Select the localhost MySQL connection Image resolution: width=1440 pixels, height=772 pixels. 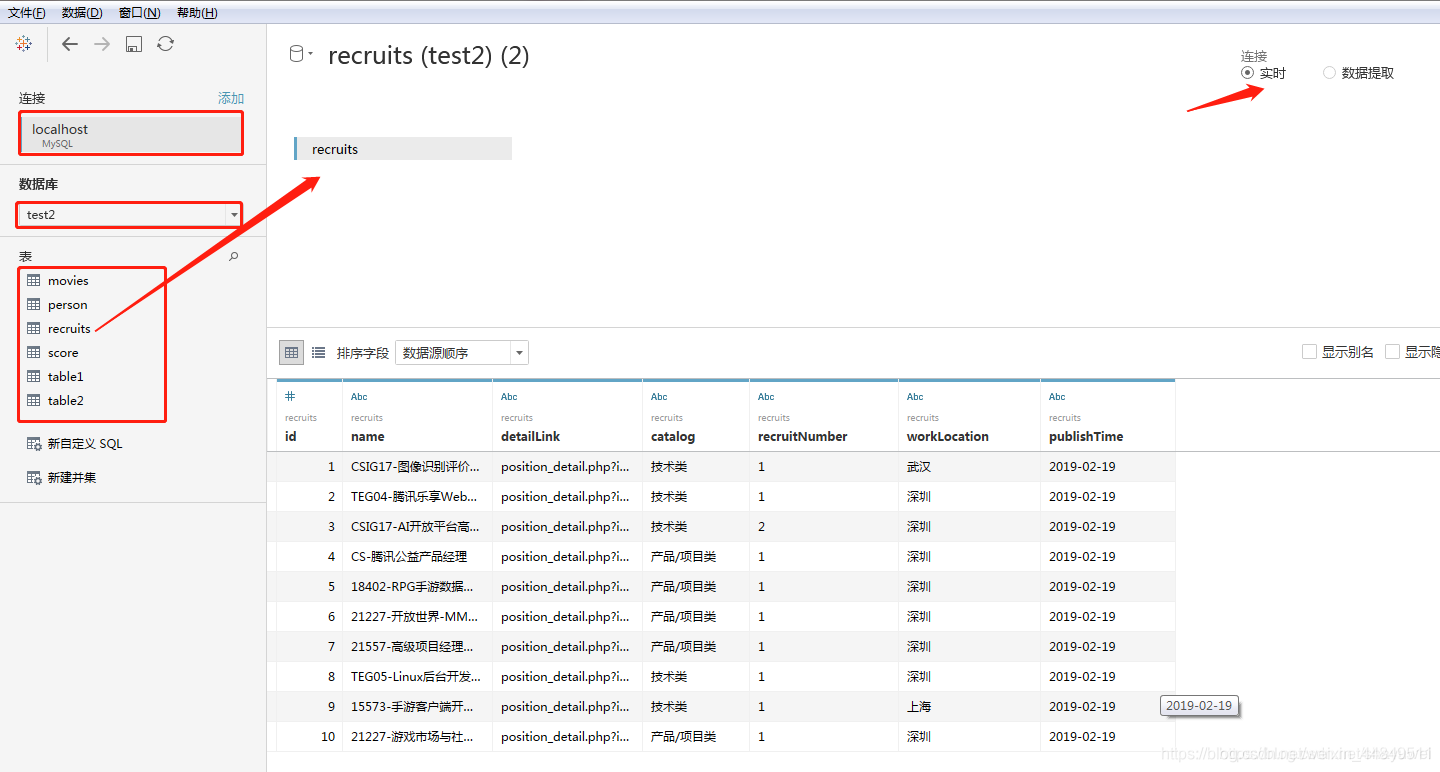[x=131, y=134]
